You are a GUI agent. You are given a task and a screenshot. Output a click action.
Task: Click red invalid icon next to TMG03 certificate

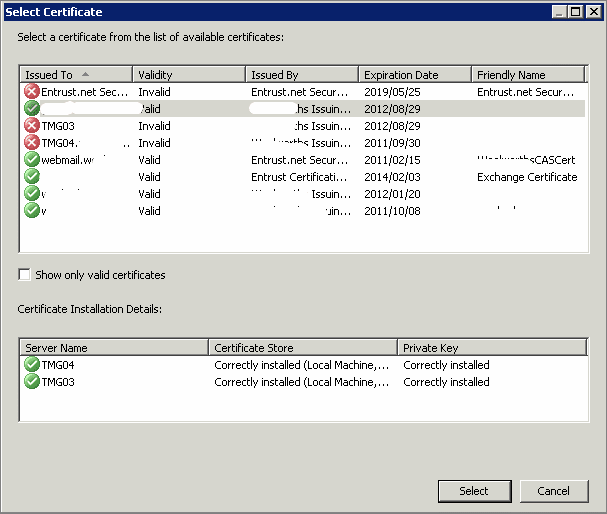(32, 126)
